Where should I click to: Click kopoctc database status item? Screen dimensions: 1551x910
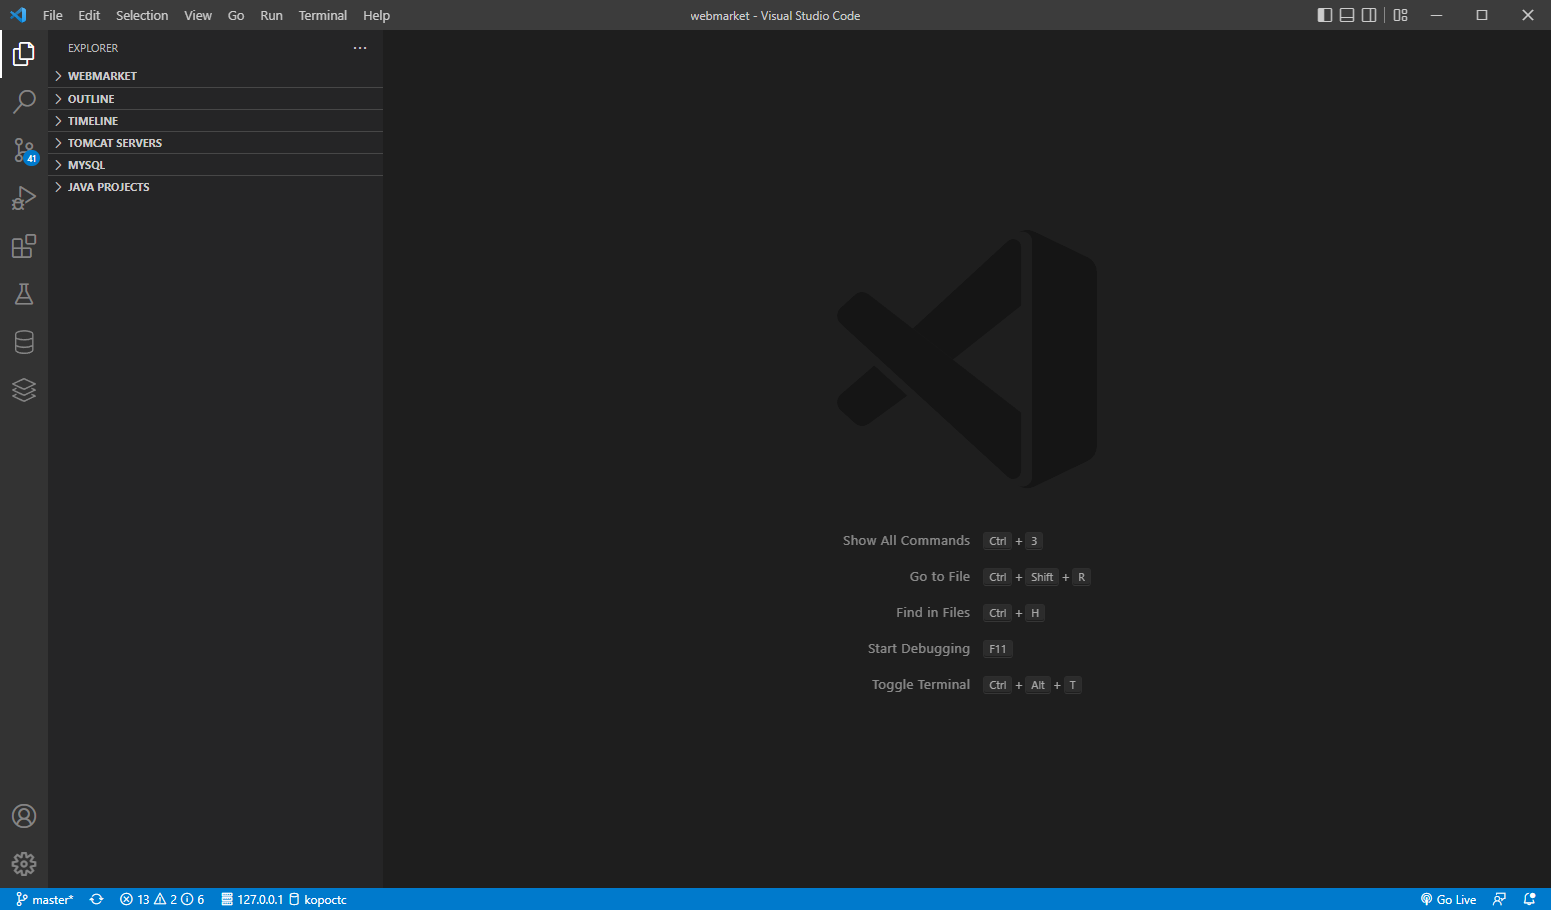[318, 899]
